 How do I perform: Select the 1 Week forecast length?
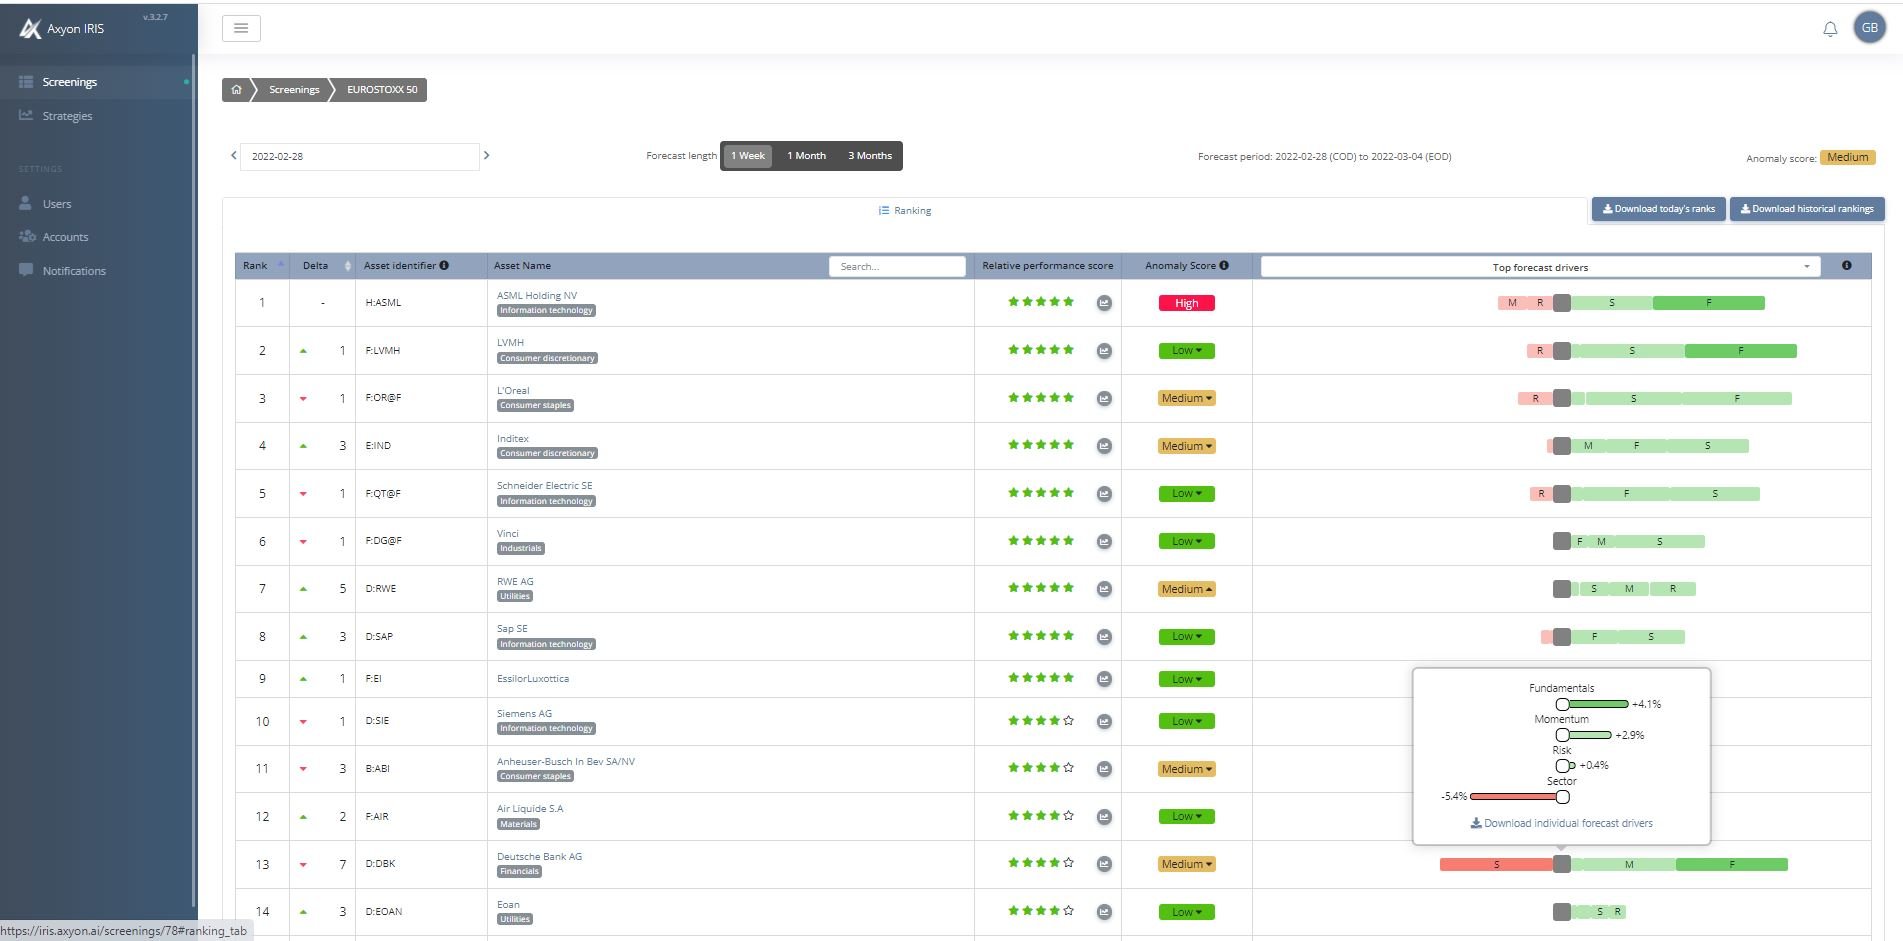747,156
